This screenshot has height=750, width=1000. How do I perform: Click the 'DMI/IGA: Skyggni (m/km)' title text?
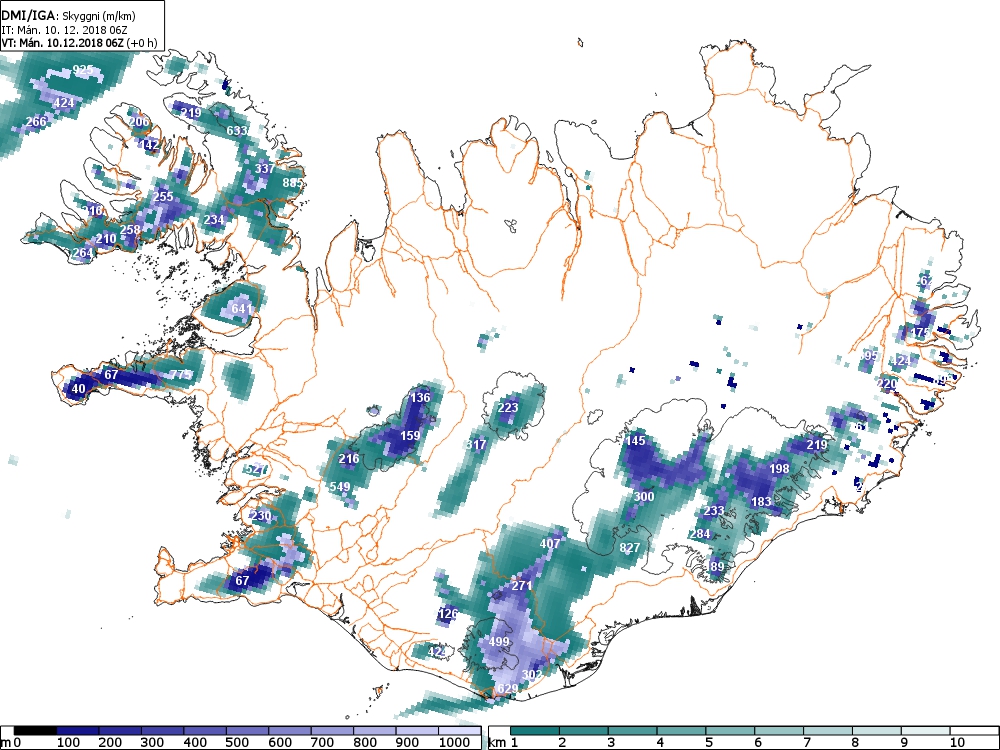coord(68,16)
